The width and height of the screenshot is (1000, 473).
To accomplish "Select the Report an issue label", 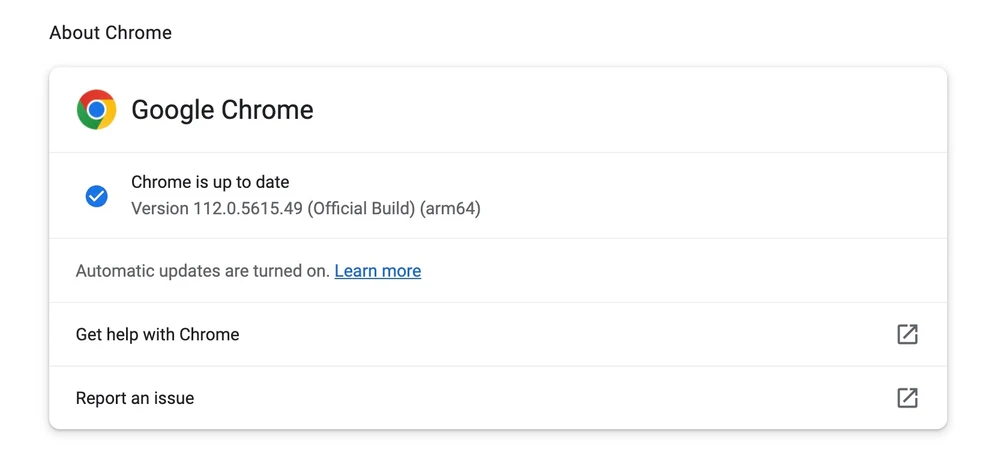I will [x=135, y=398].
